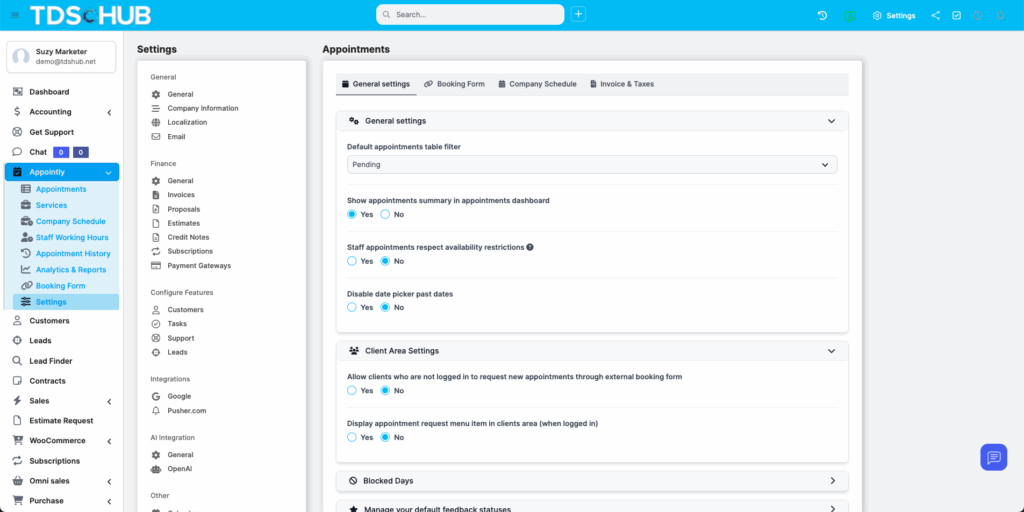The height and width of the screenshot is (512, 1024).
Task: Open Staff Working Hours in sidebar
Action: (72, 237)
